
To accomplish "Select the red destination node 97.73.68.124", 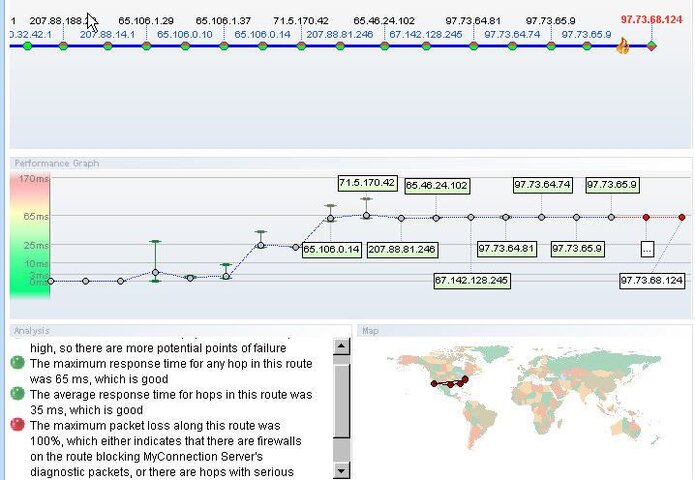I will tap(652, 46).
